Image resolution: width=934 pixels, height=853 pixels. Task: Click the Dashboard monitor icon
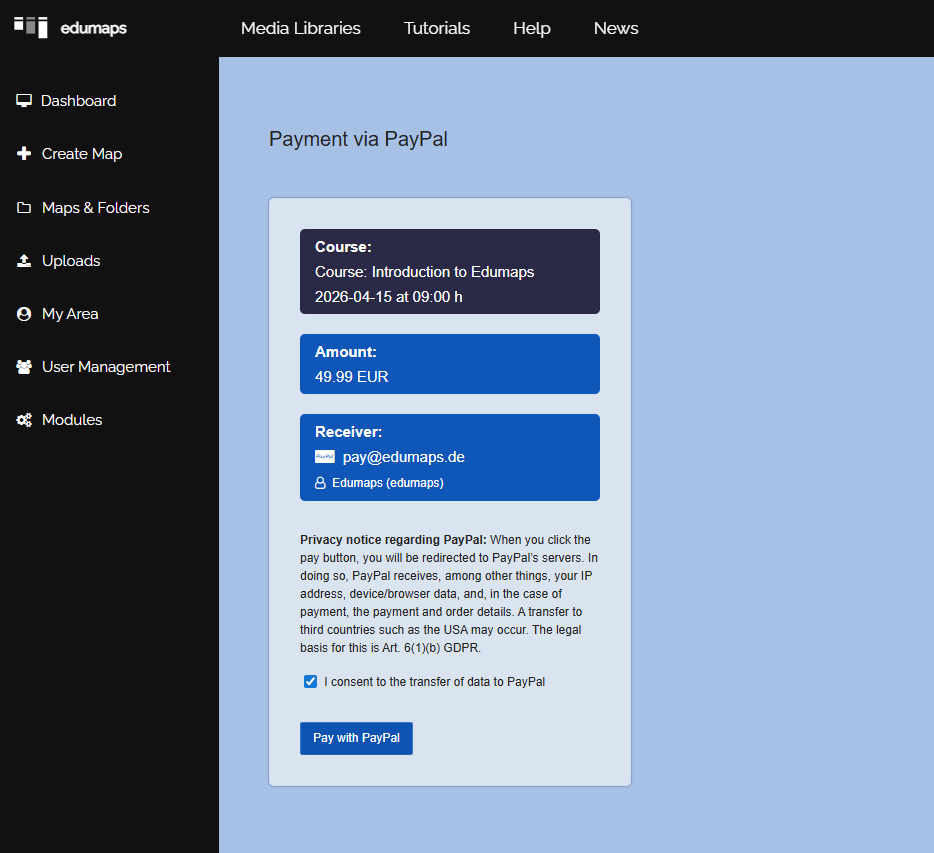tap(24, 101)
